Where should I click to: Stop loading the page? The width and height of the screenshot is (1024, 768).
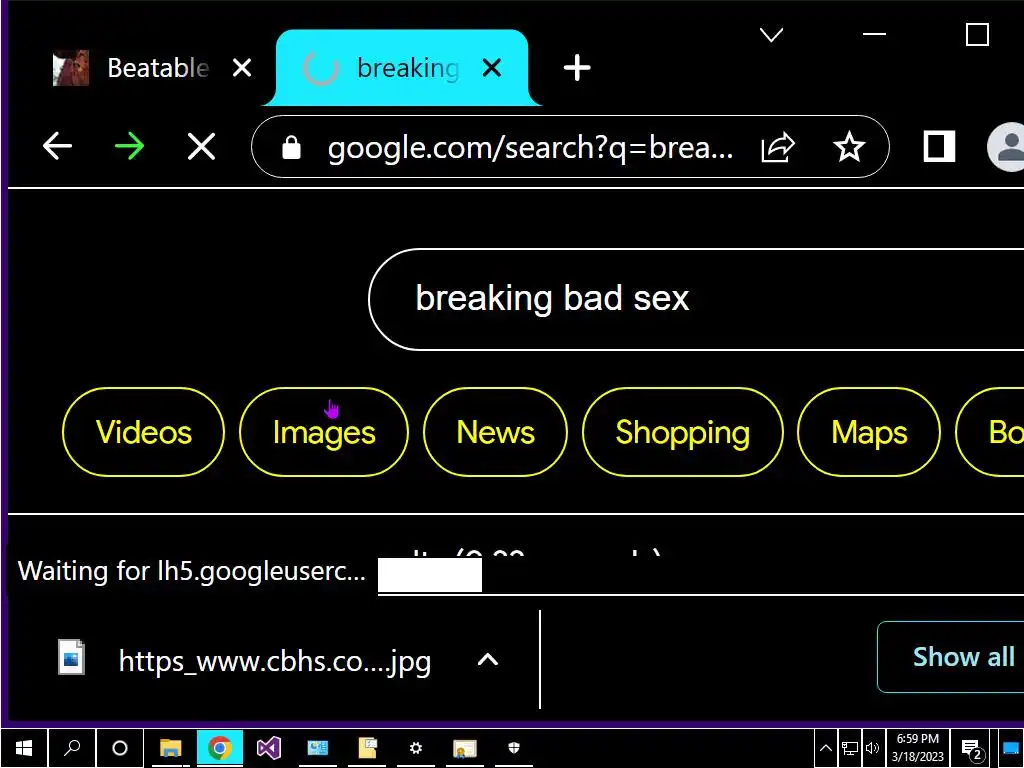click(201, 146)
